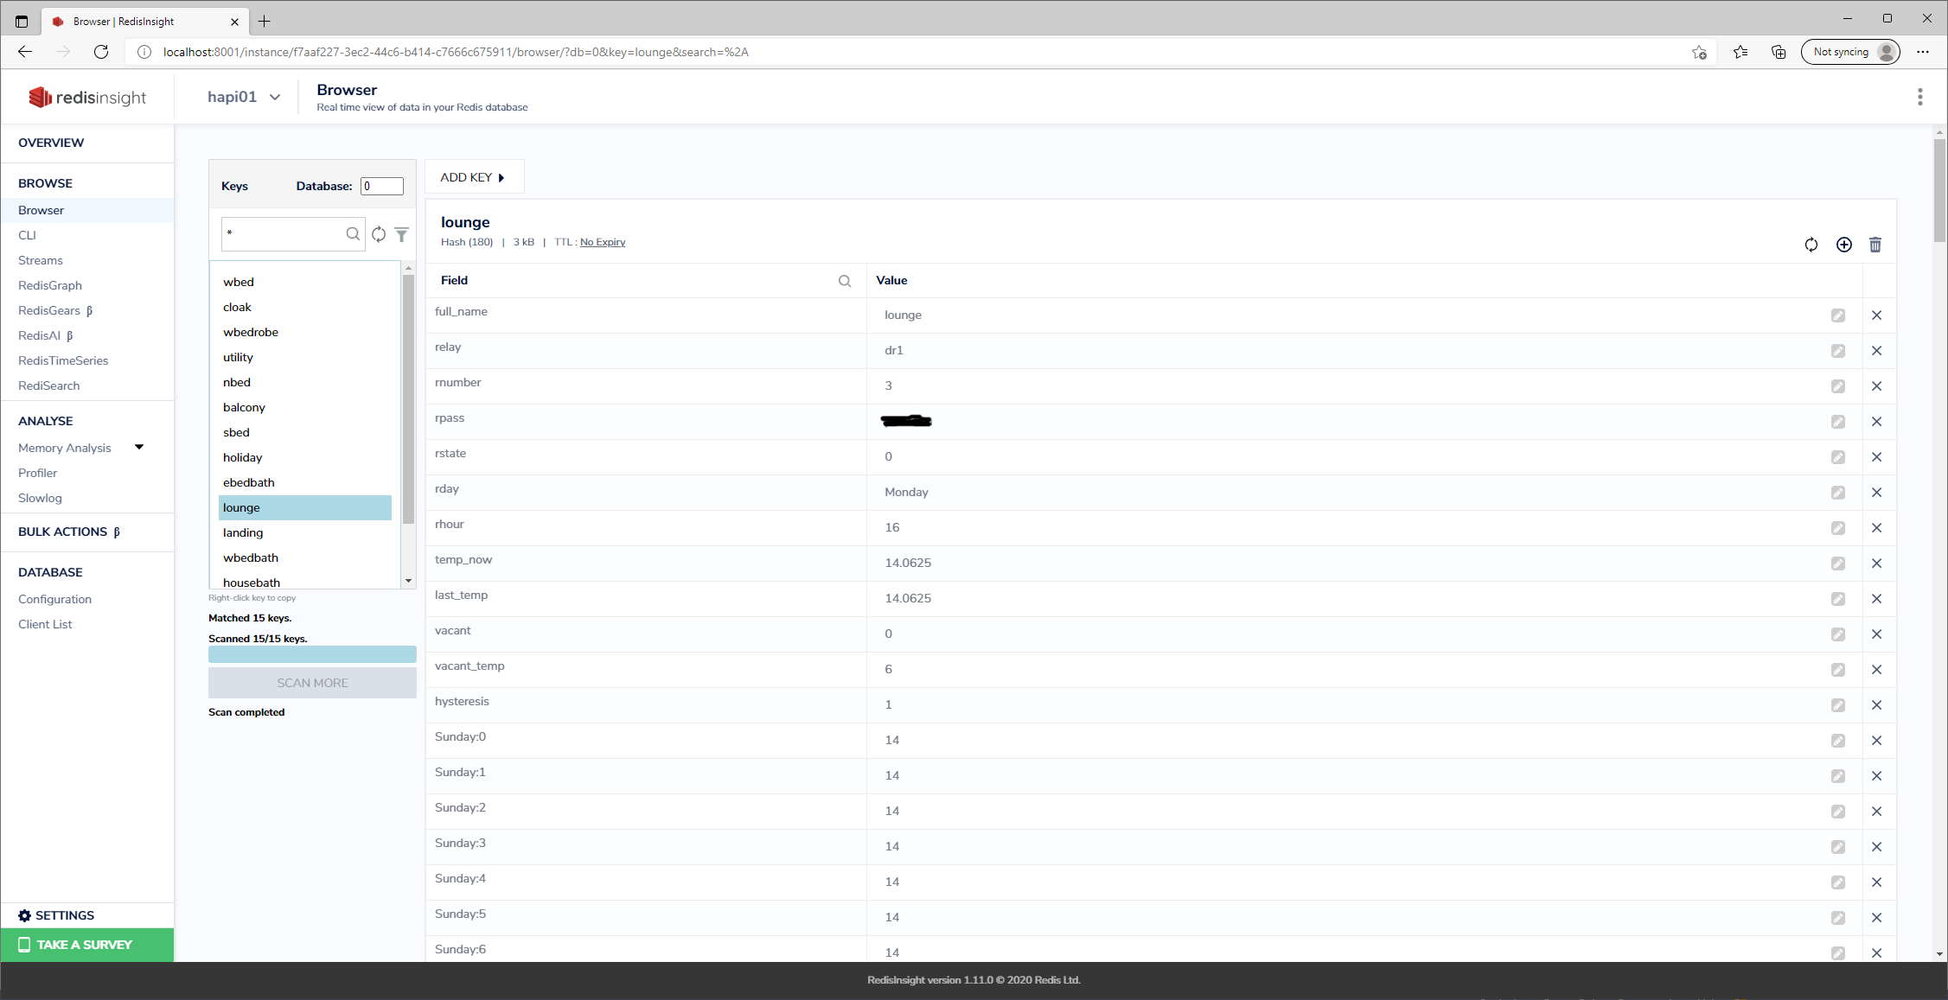The image size is (1948, 1000).
Task: Expand the Memory Analysis submenu
Action: [x=139, y=447]
